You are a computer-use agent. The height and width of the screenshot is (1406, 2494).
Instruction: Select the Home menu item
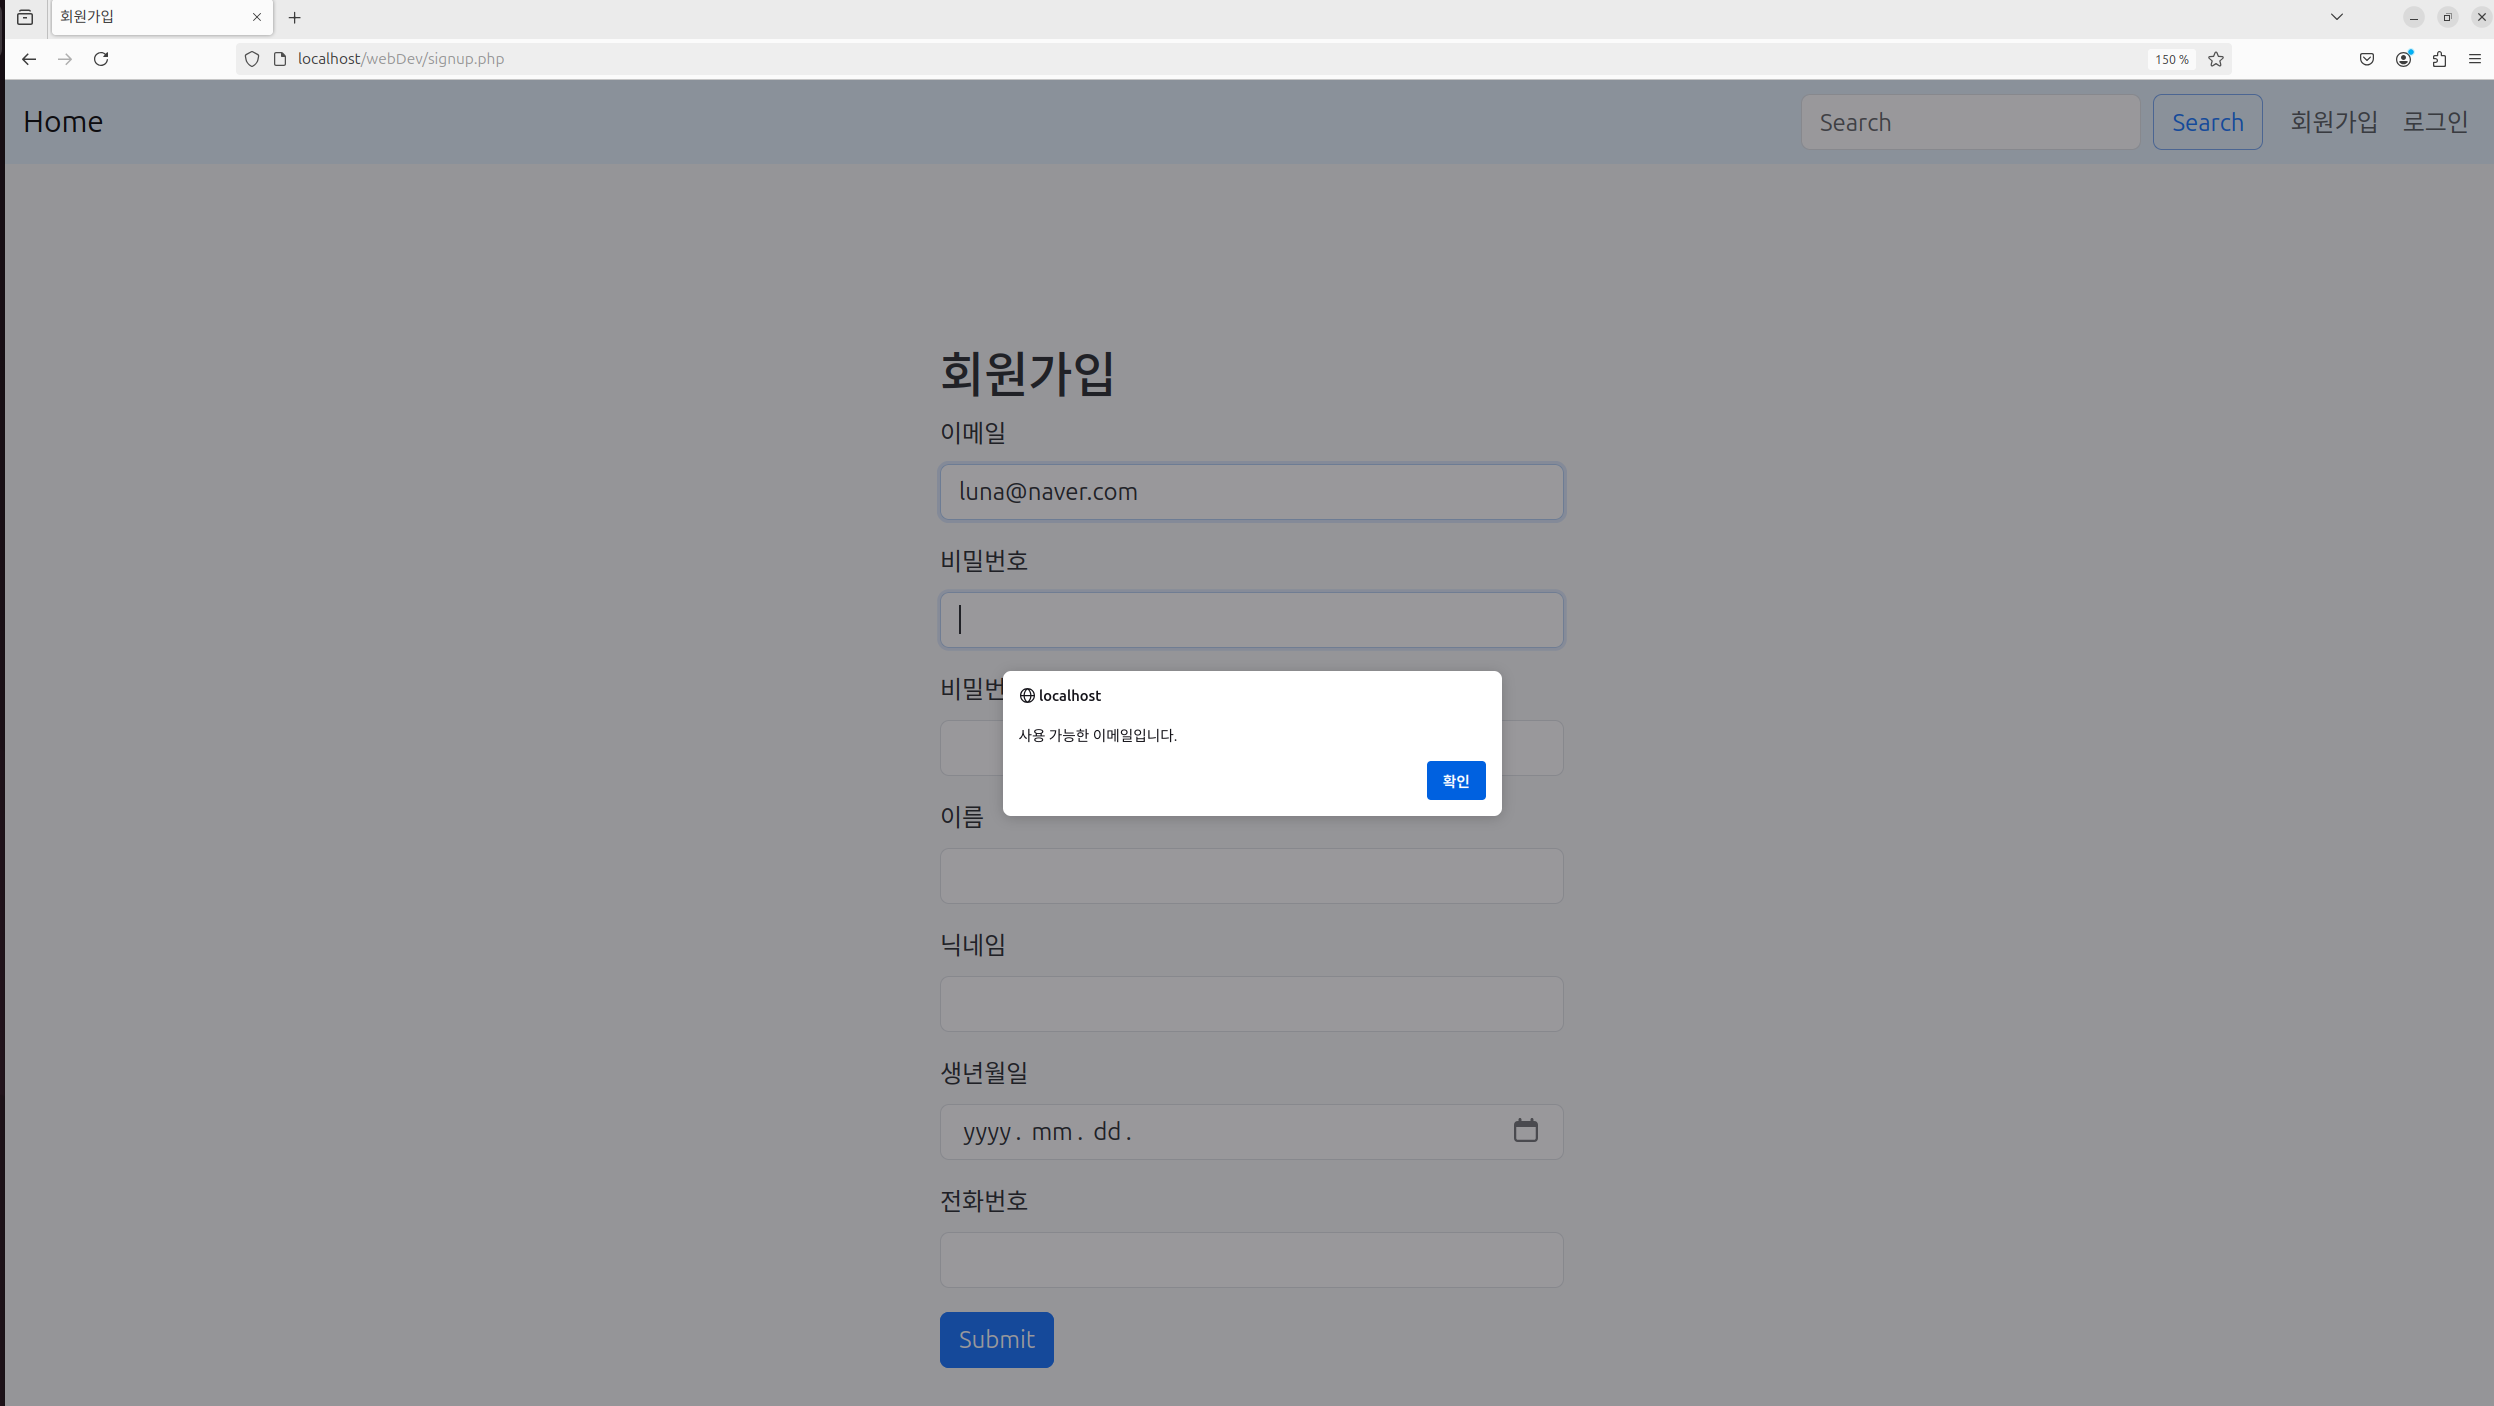click(62, 121)
